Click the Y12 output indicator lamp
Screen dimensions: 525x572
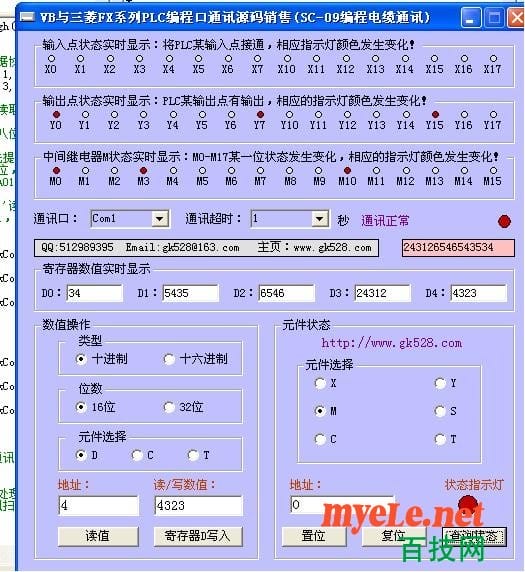pos(347,115)
